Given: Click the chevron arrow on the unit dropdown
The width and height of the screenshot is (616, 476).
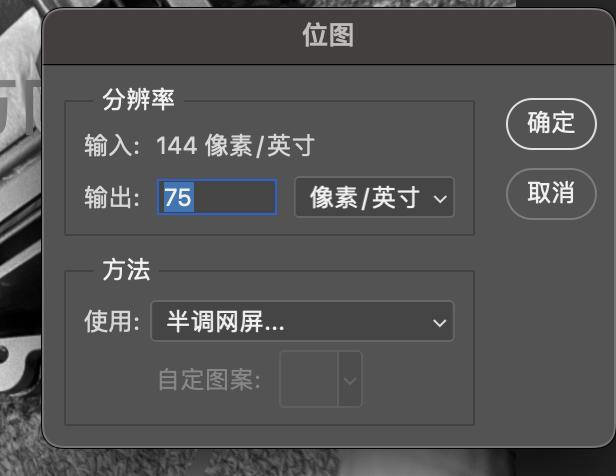Looking at the screenshot, I should [x=440, y=199].
